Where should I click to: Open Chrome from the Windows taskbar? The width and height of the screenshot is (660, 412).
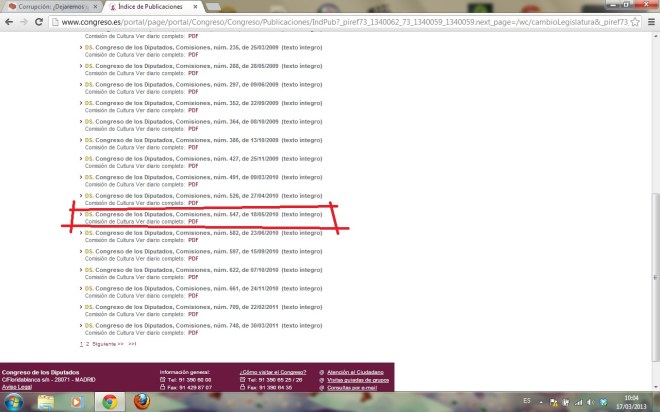(109, 401)
